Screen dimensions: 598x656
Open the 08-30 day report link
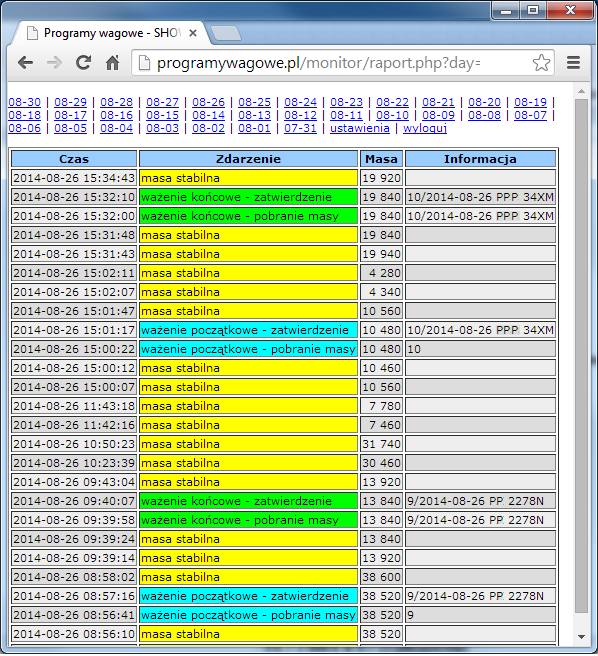pos(24,102)
